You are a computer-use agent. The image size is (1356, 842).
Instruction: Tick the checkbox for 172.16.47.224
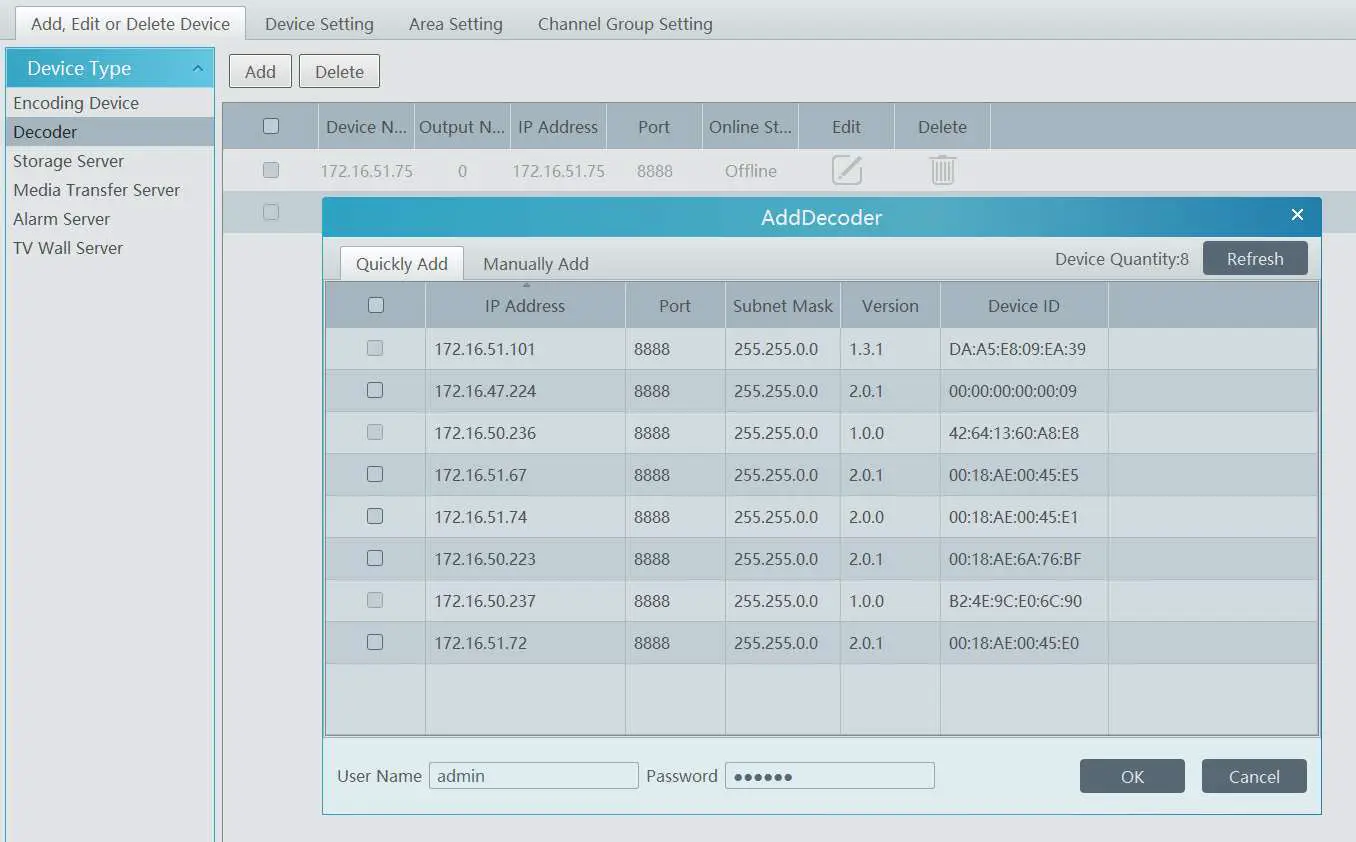pyautogui.click(x=375, y=391)
